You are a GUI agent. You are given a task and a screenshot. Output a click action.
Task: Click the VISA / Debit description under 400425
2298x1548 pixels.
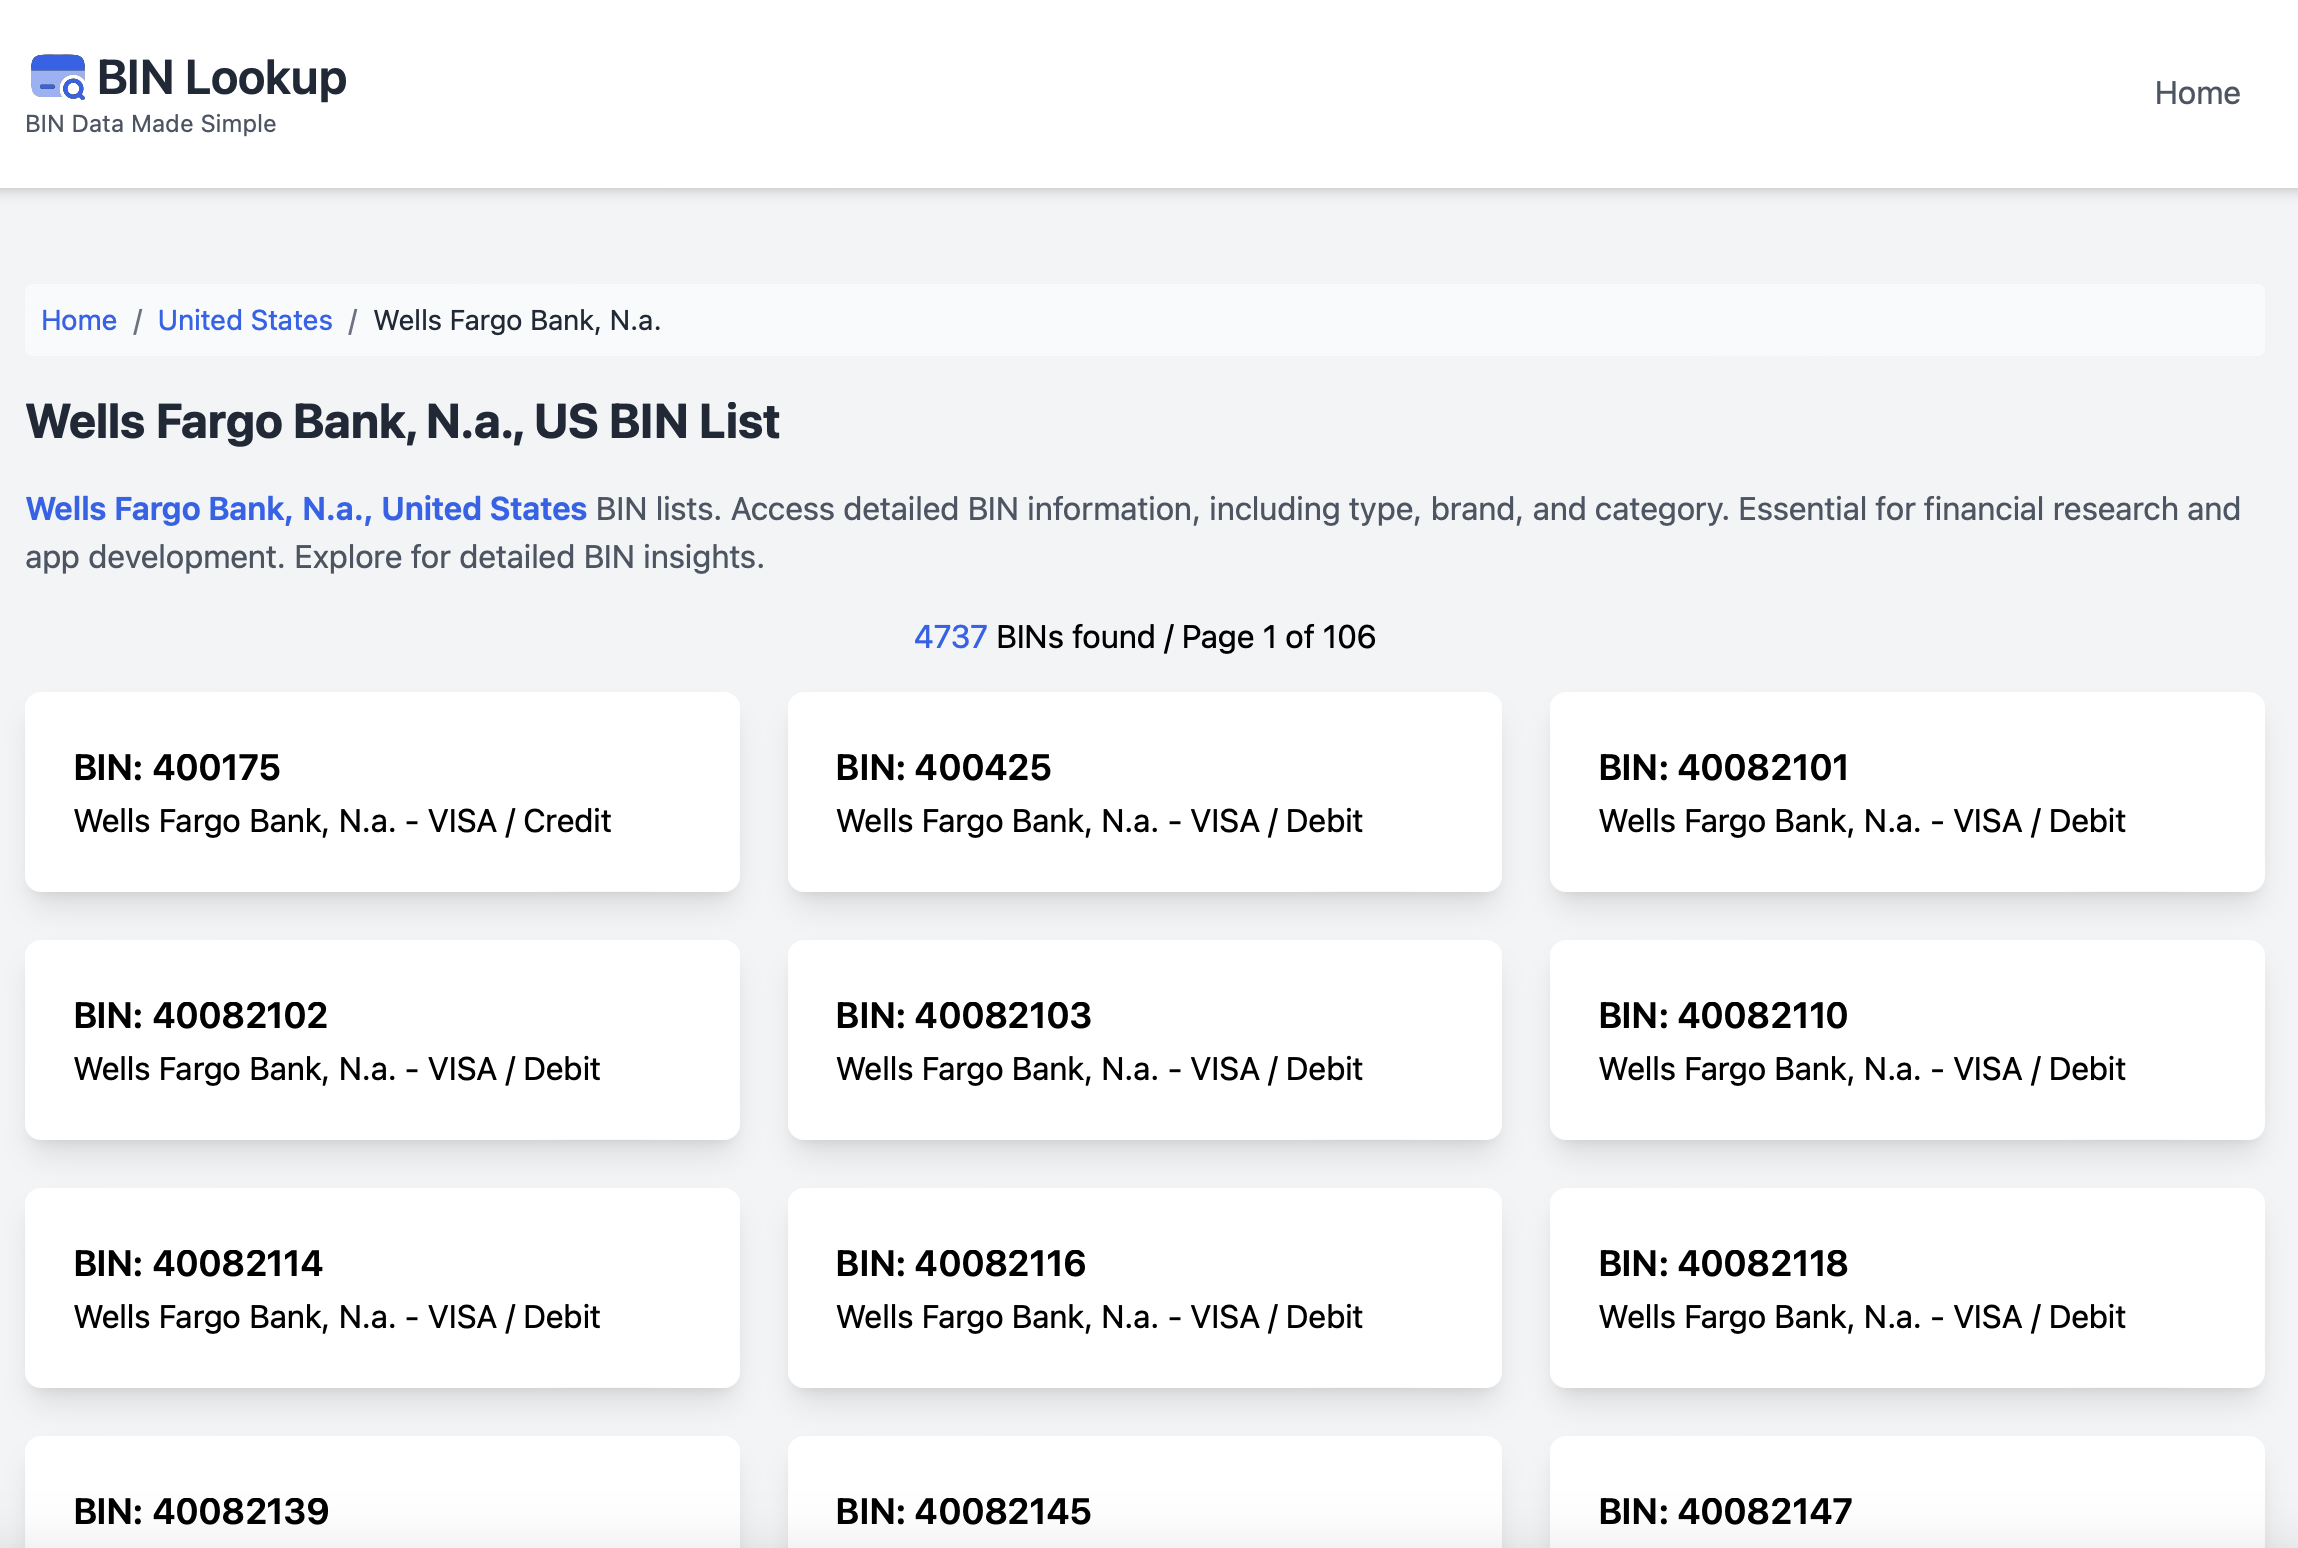(1099, 821)
